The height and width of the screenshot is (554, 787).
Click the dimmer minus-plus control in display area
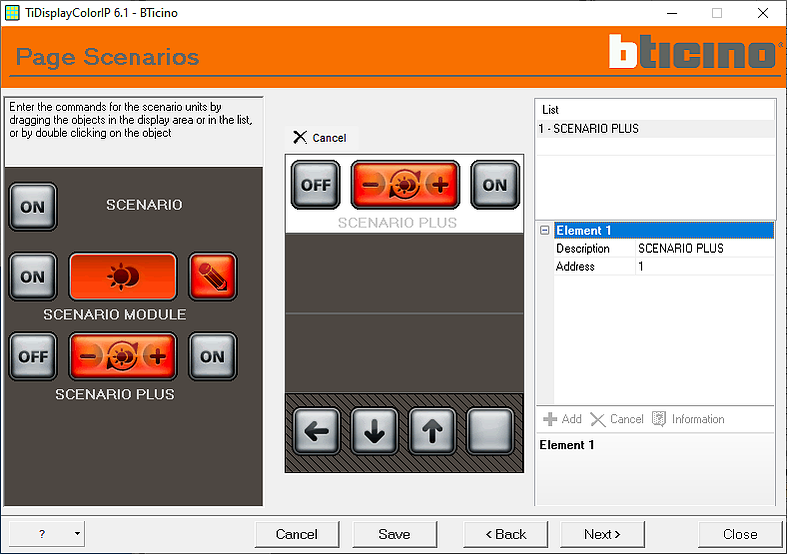click(406, 185)
